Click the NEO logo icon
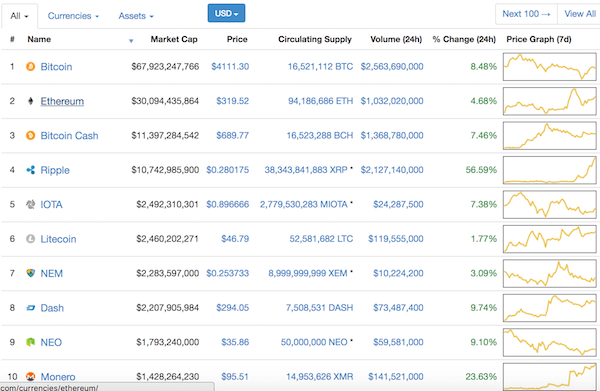Viewport: 600px width, 391px height. (x=31, y=342)
